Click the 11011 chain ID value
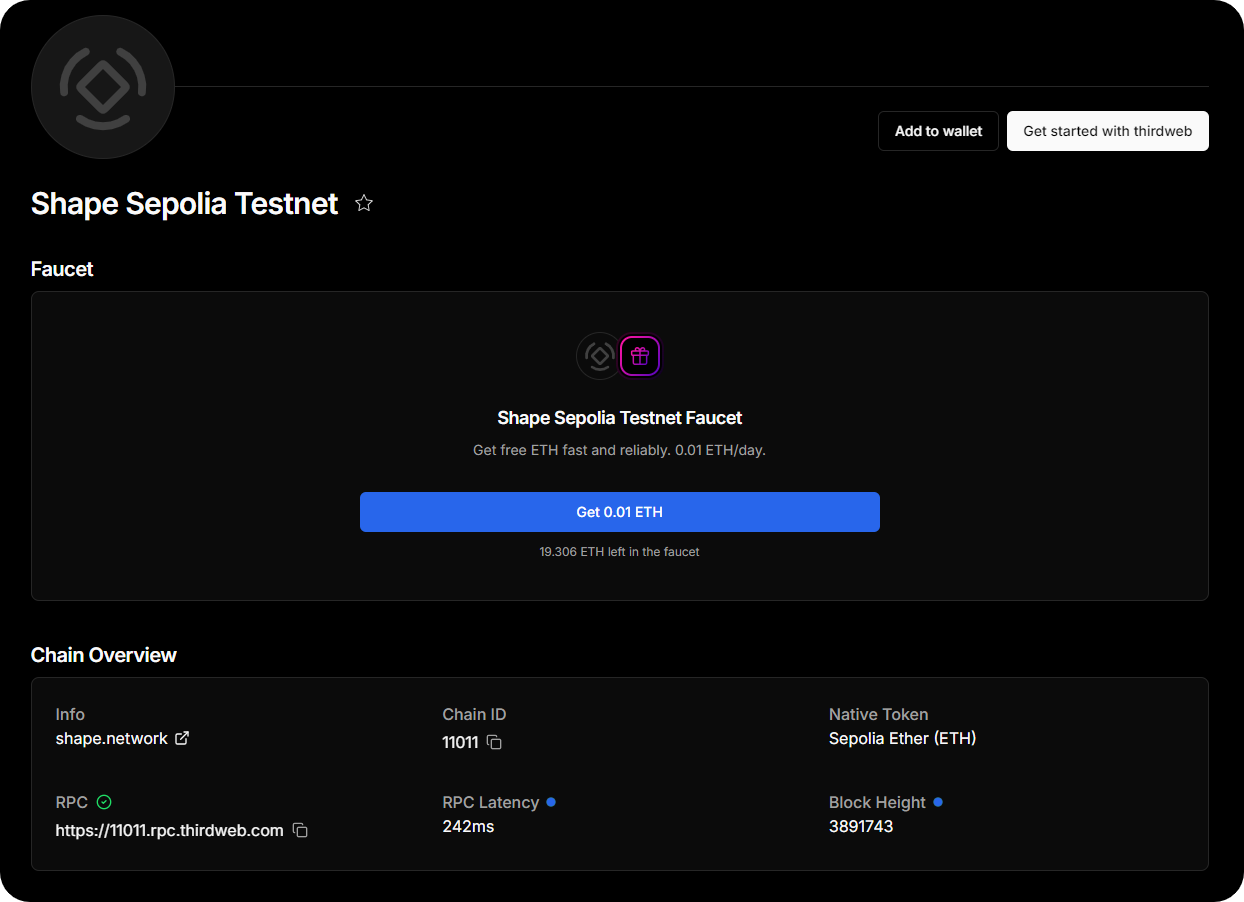Screen dimensions: 1244x902 point(460,743)
